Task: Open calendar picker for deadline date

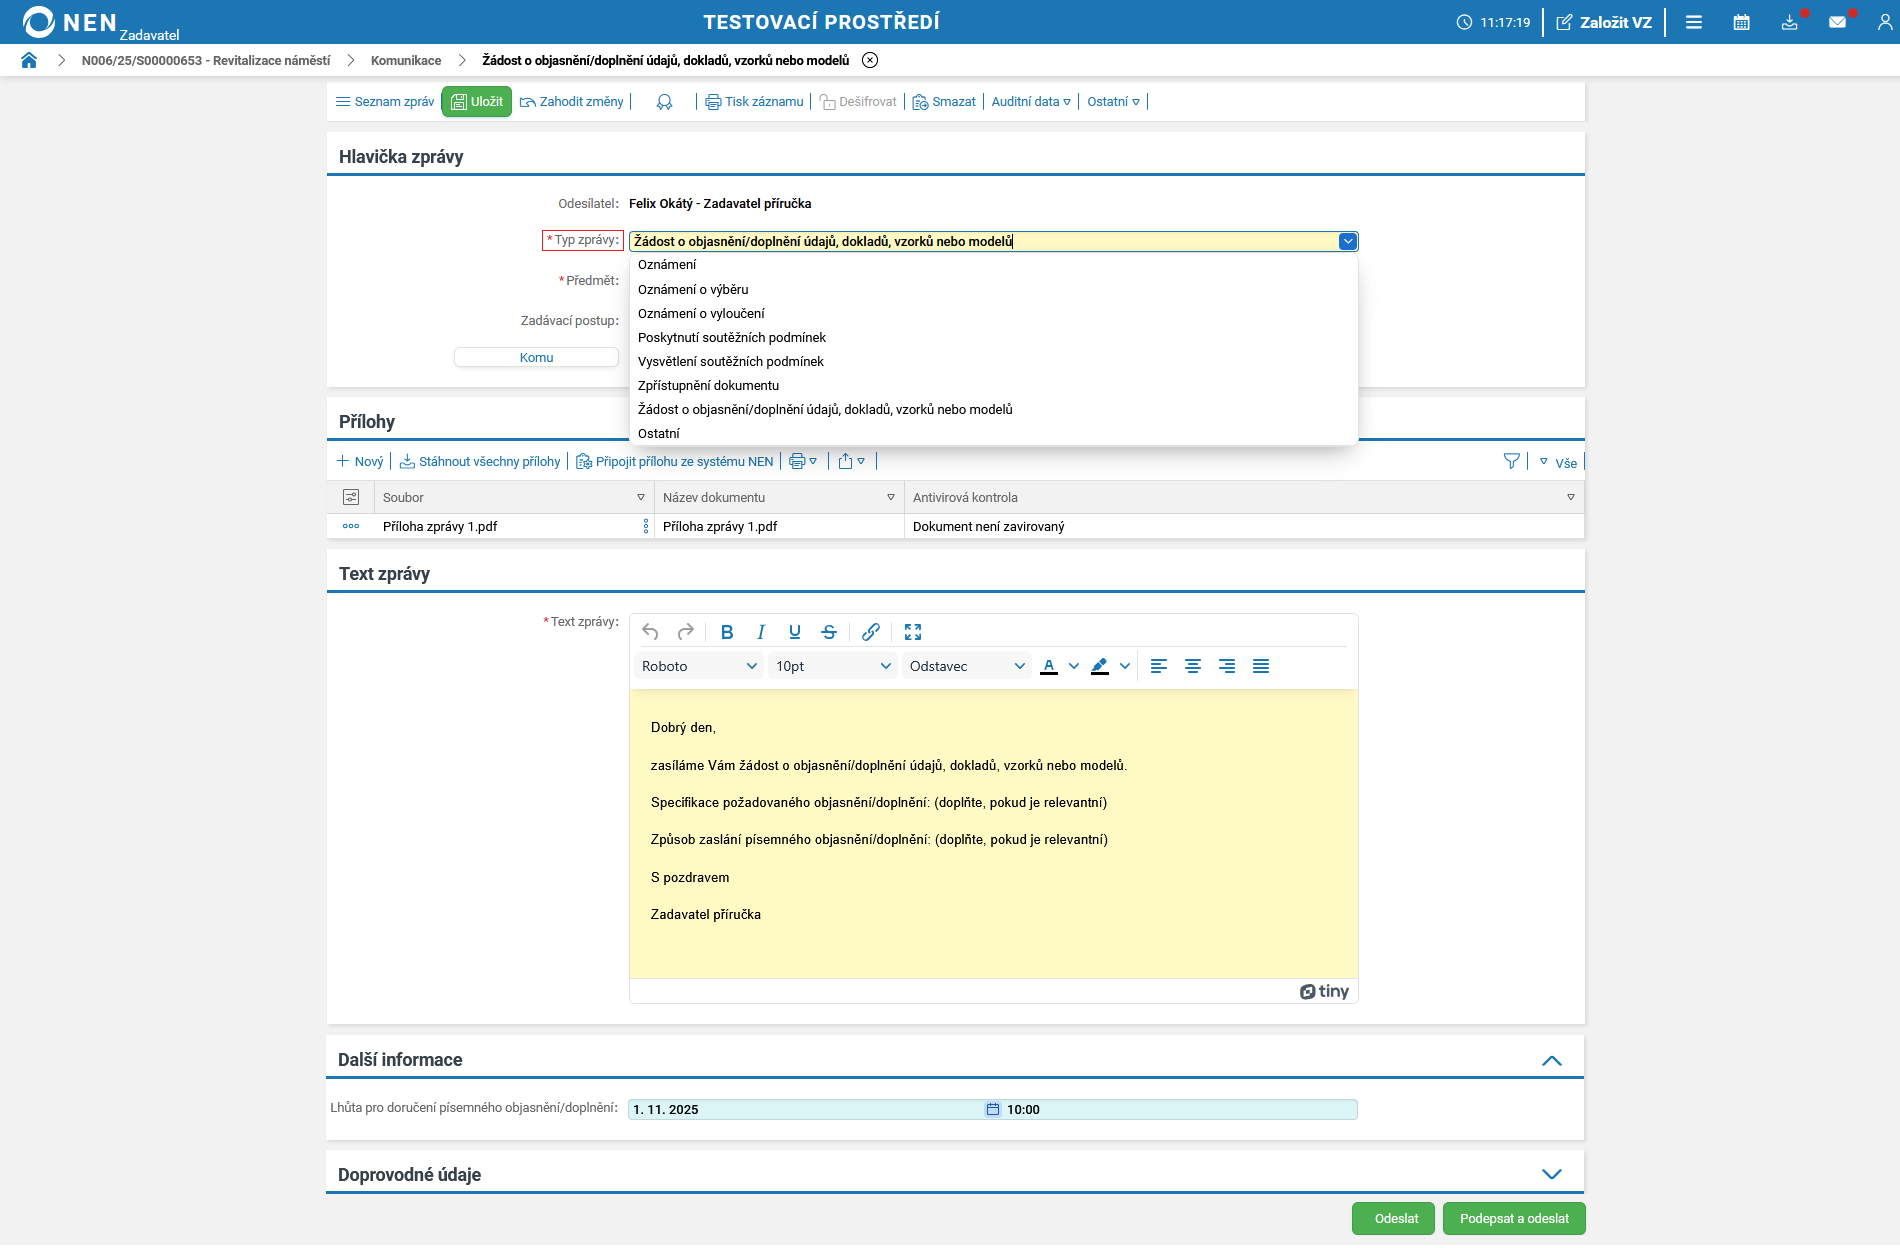Action: 993,1110
